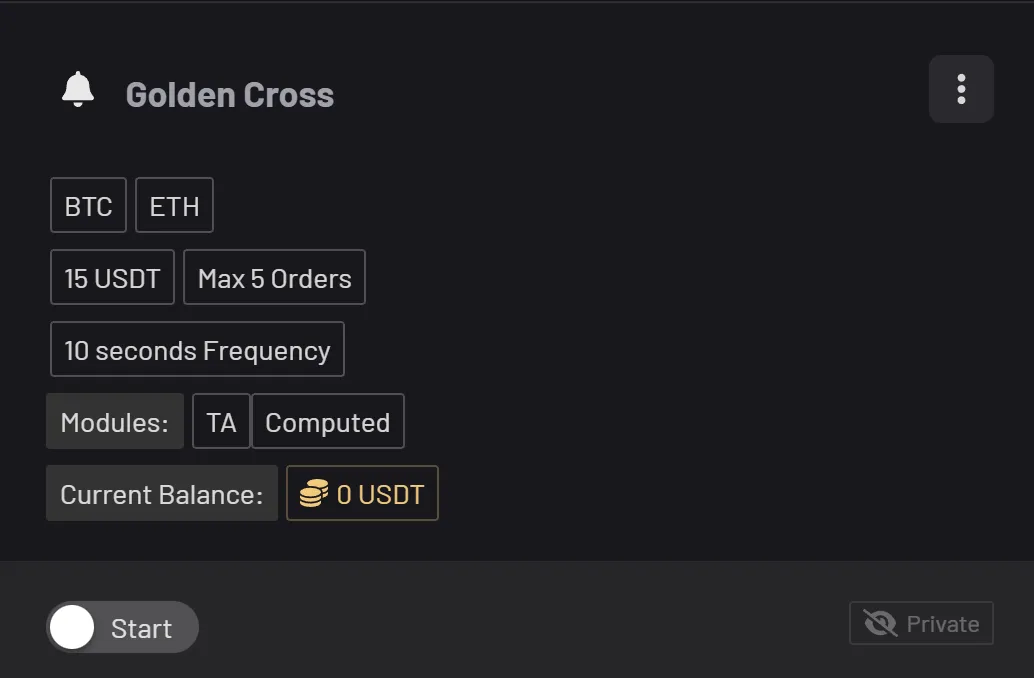Click the gold coins stack icon
This screenshot has width=1034, height=678.
[x=314, y=493]
